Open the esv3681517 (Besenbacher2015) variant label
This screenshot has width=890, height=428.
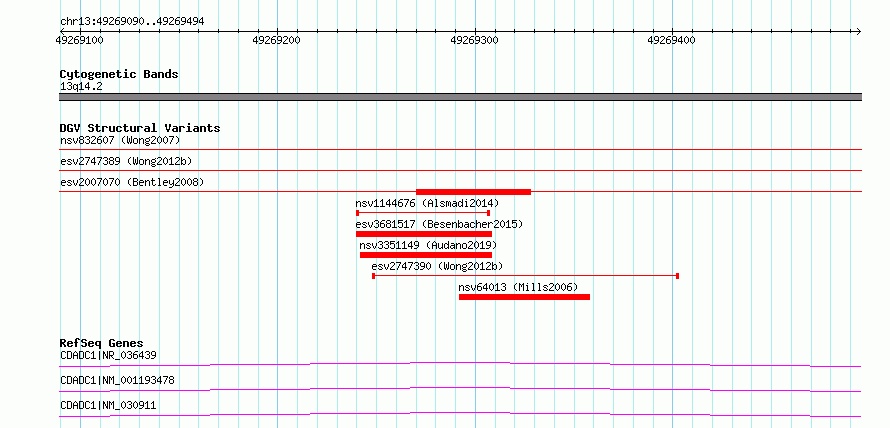(439, 224)
